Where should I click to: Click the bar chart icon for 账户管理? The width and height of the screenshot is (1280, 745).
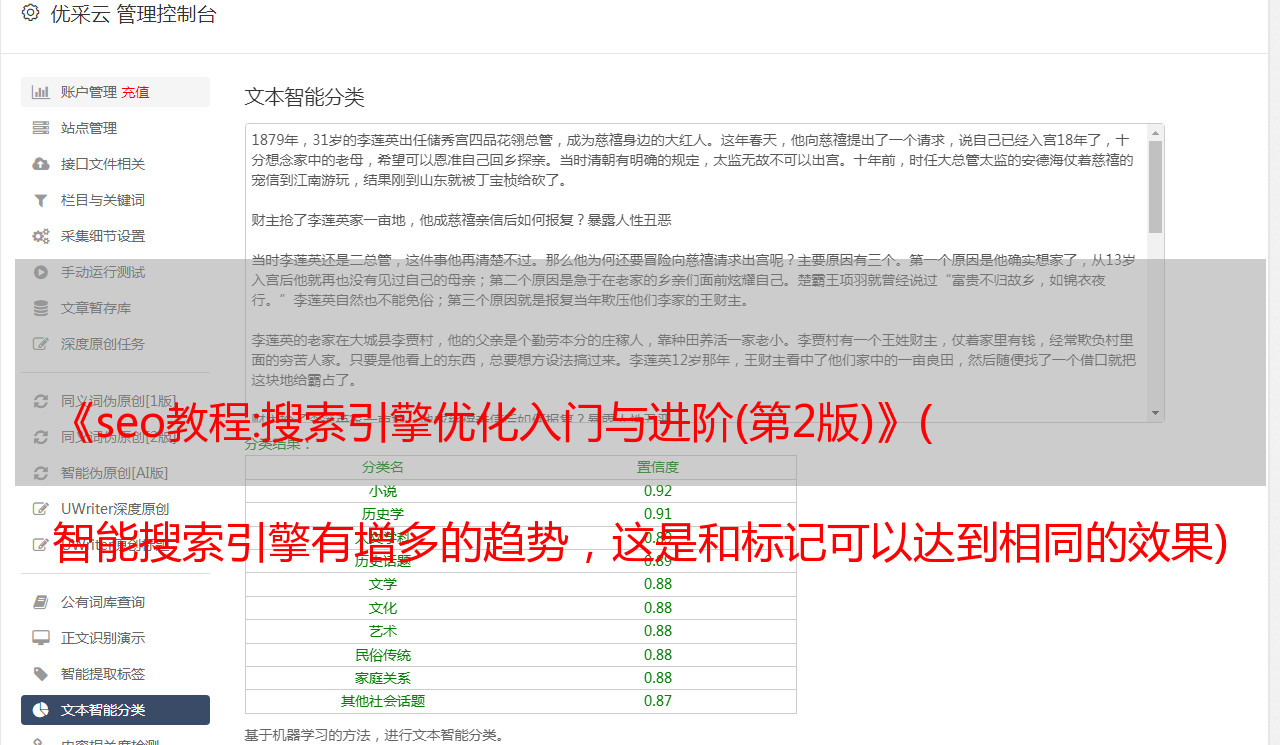pyautogui.click(x=41, y=92)
